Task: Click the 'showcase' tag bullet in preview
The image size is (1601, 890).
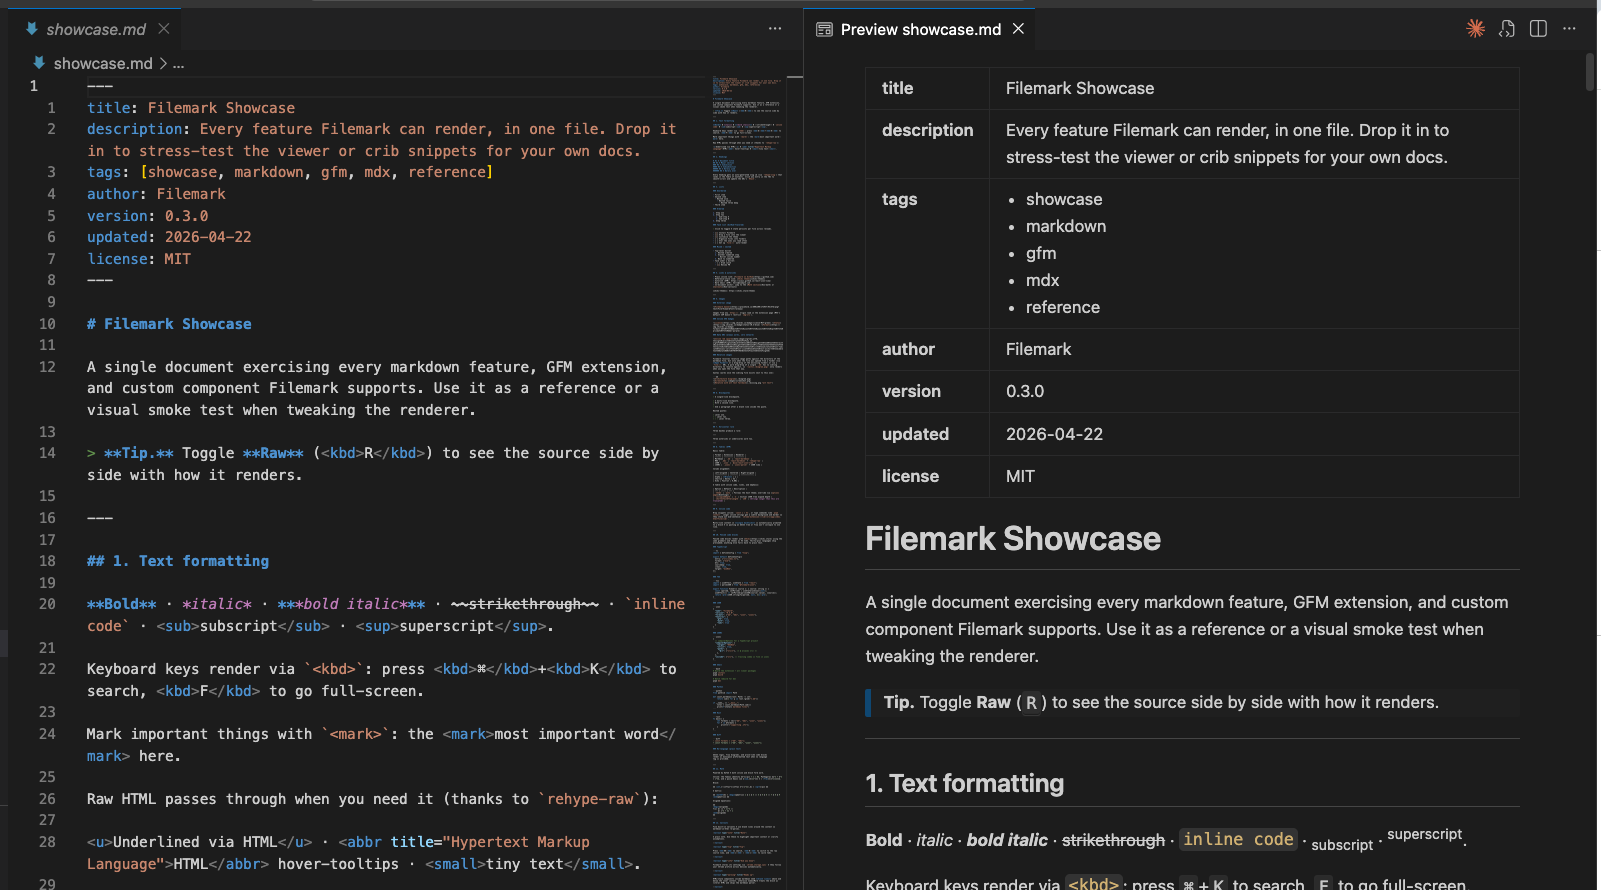Action: click(1064, 199)
